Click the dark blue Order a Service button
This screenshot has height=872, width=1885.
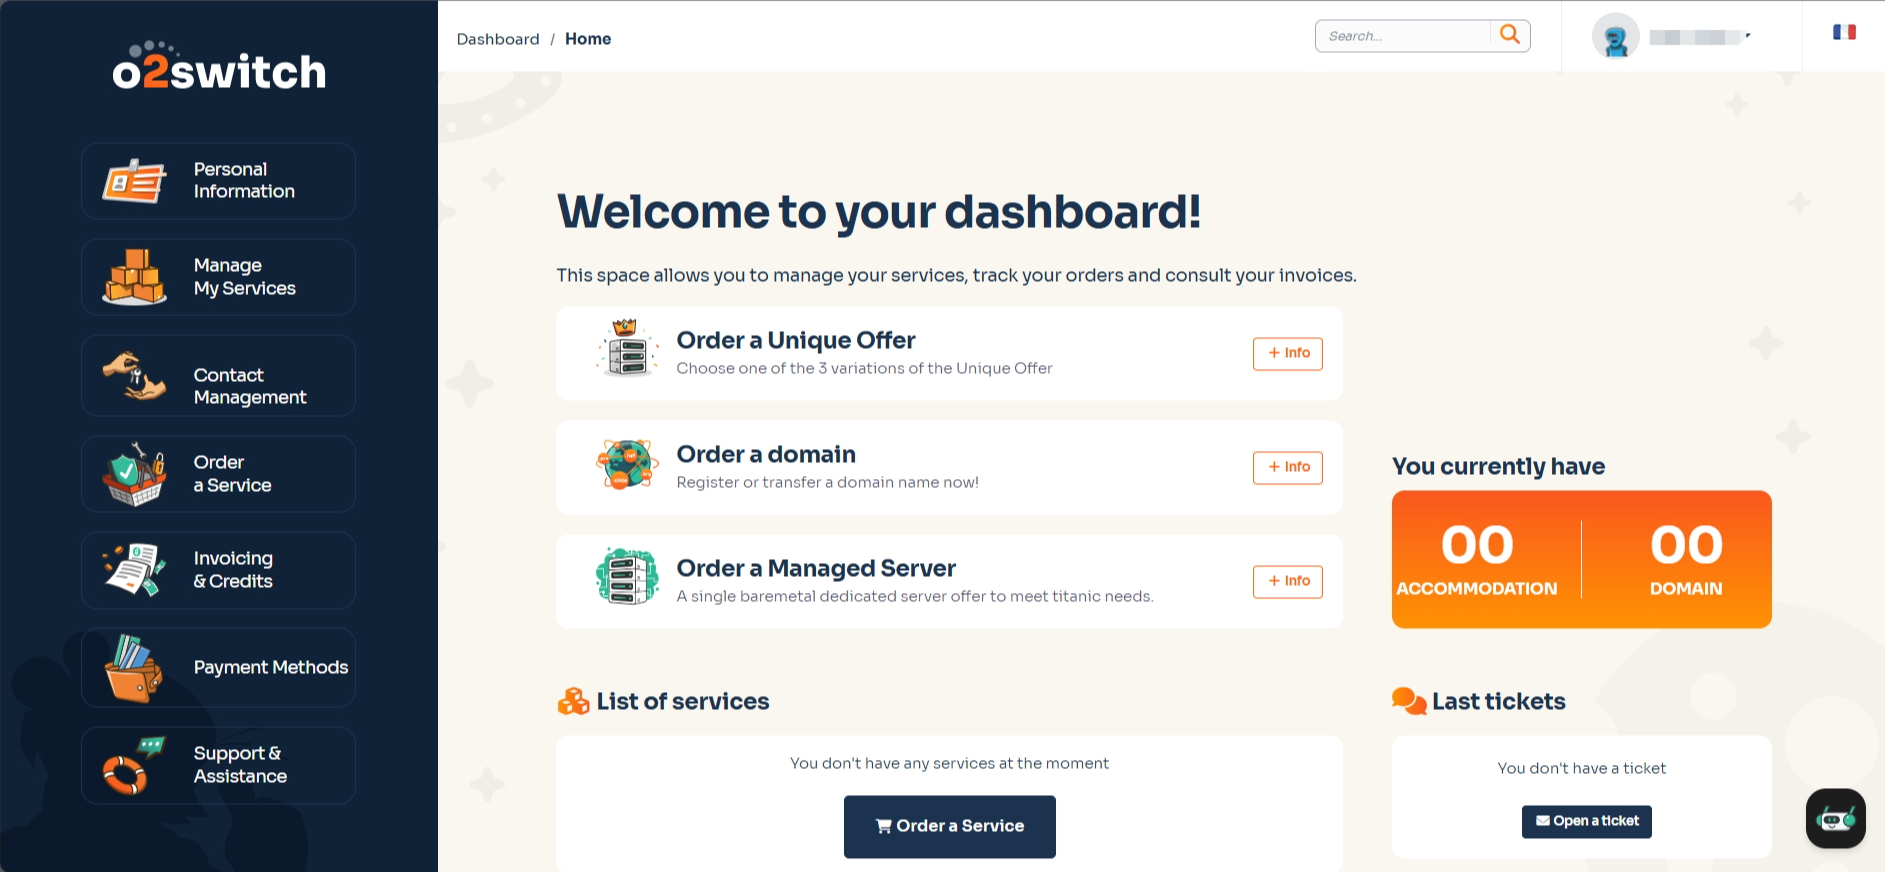click(x=950, y=826)
